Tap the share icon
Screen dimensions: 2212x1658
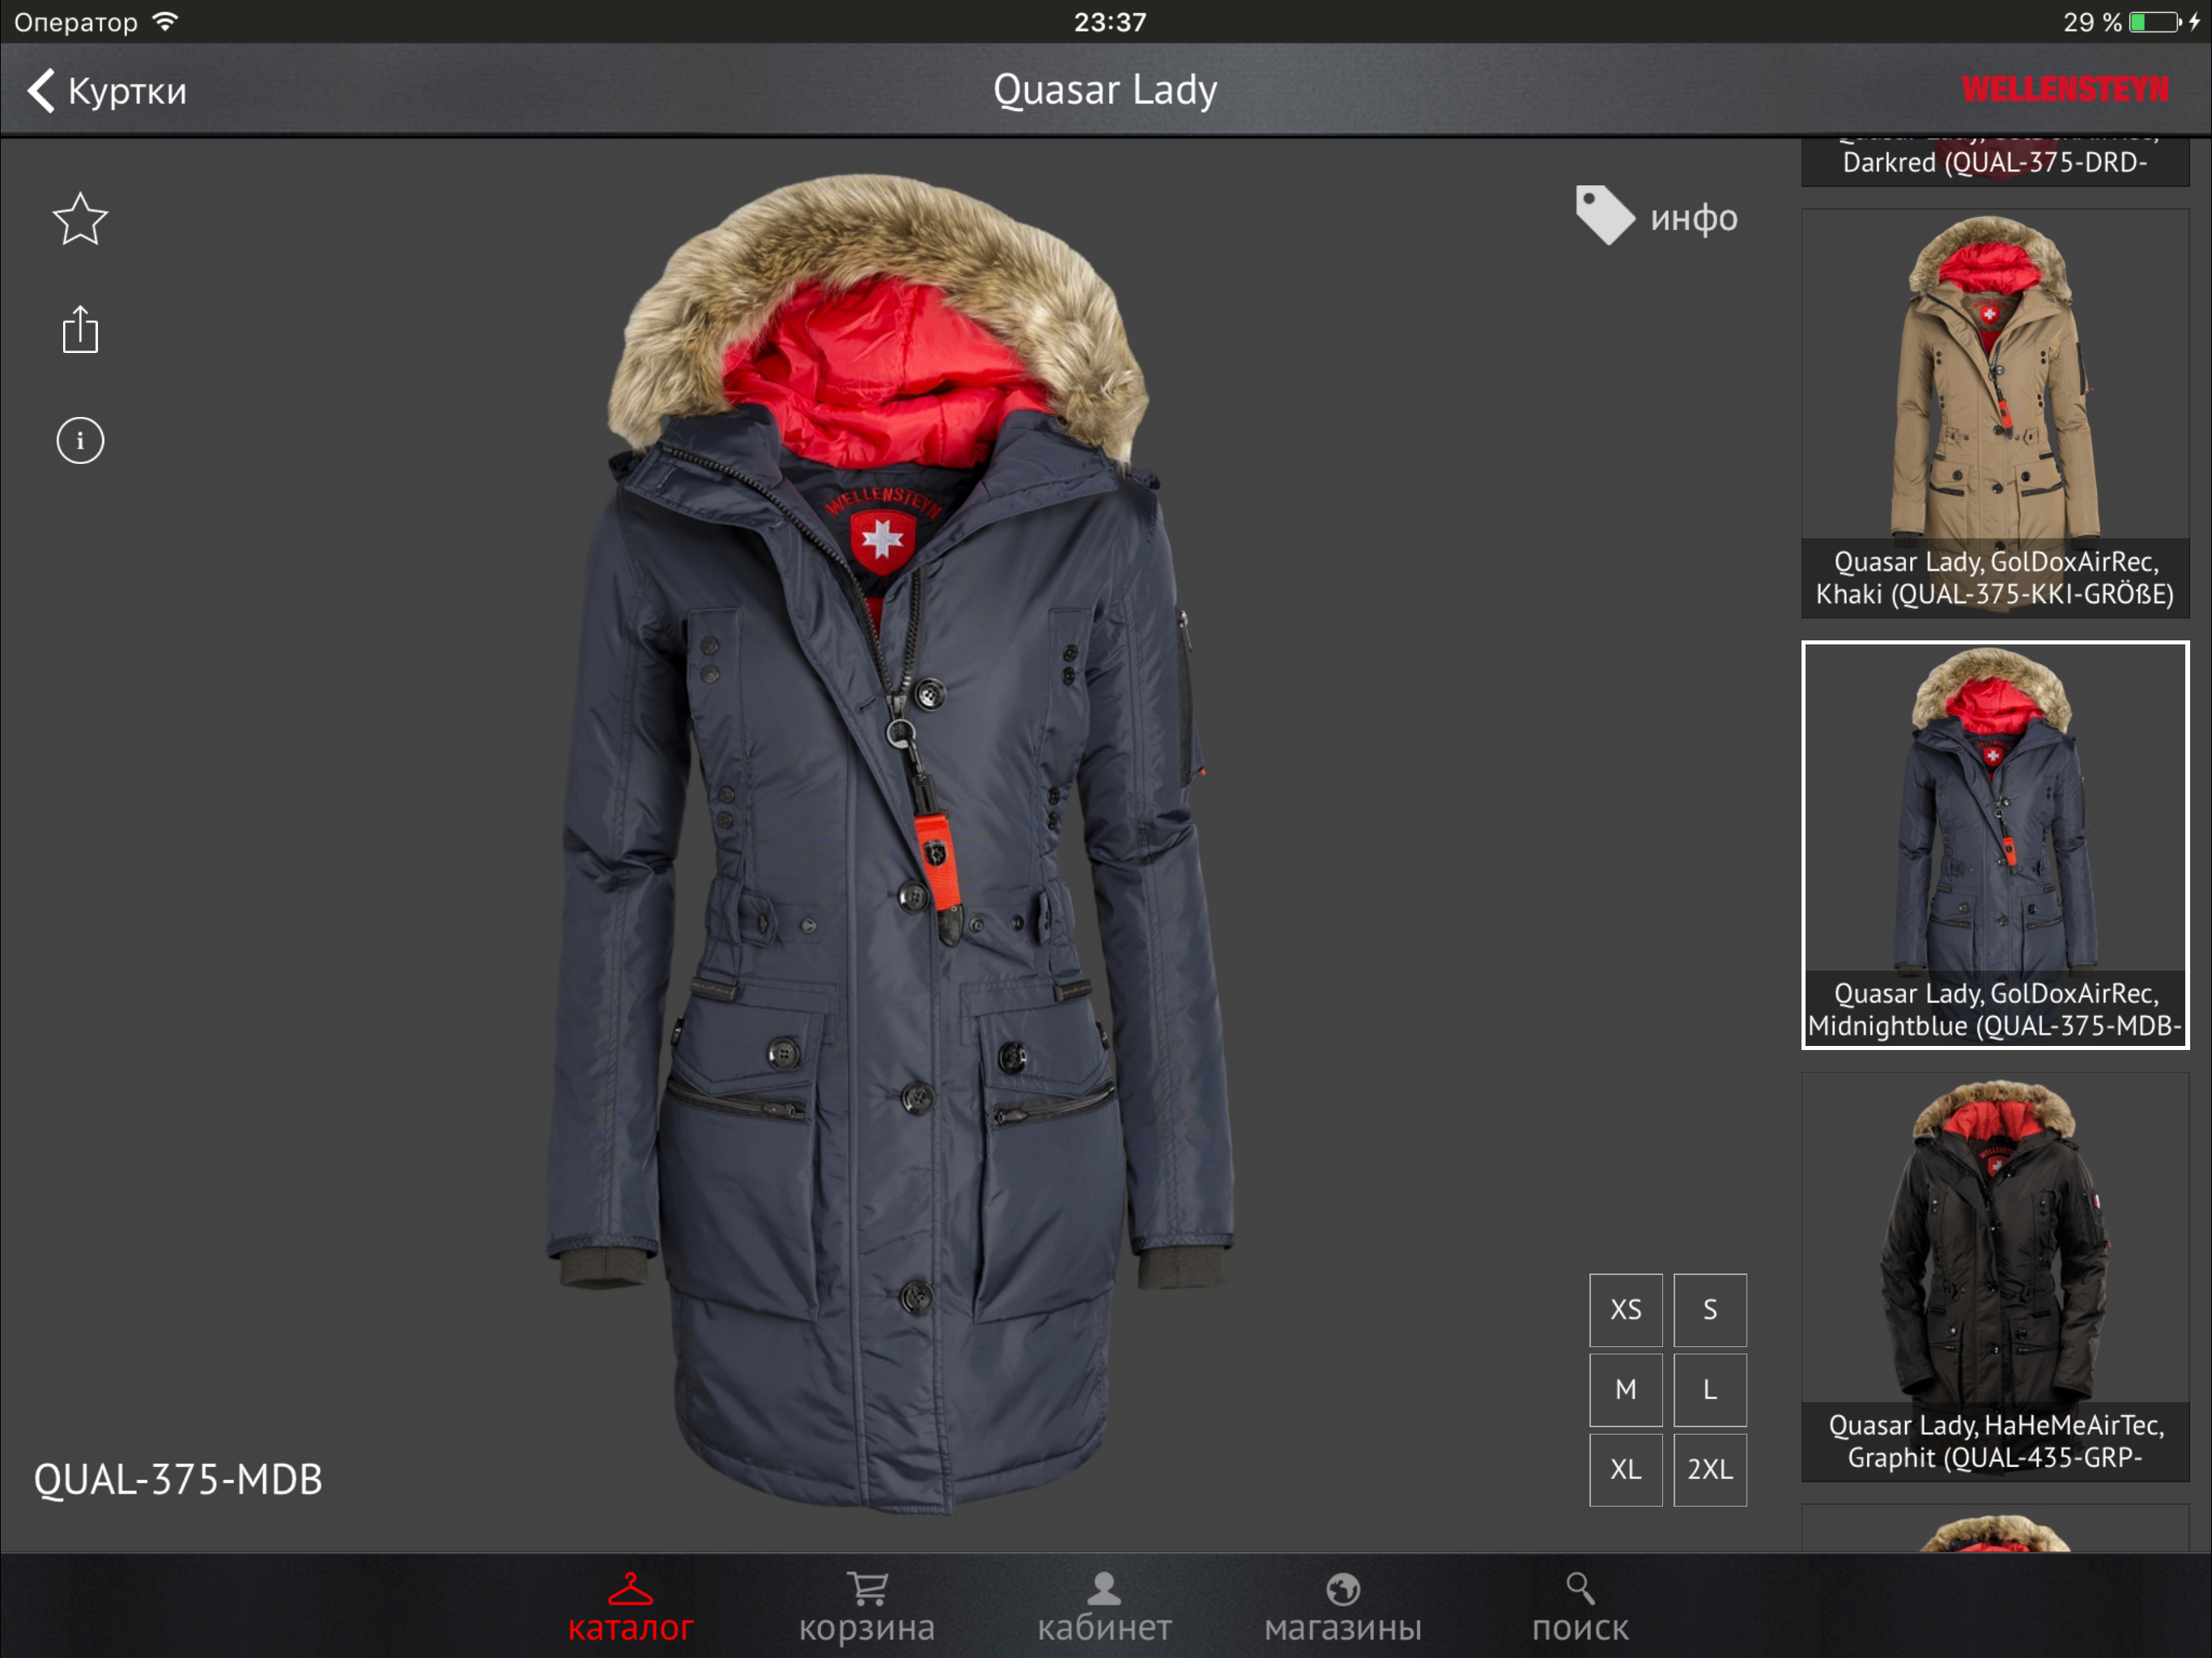point(80,329)
